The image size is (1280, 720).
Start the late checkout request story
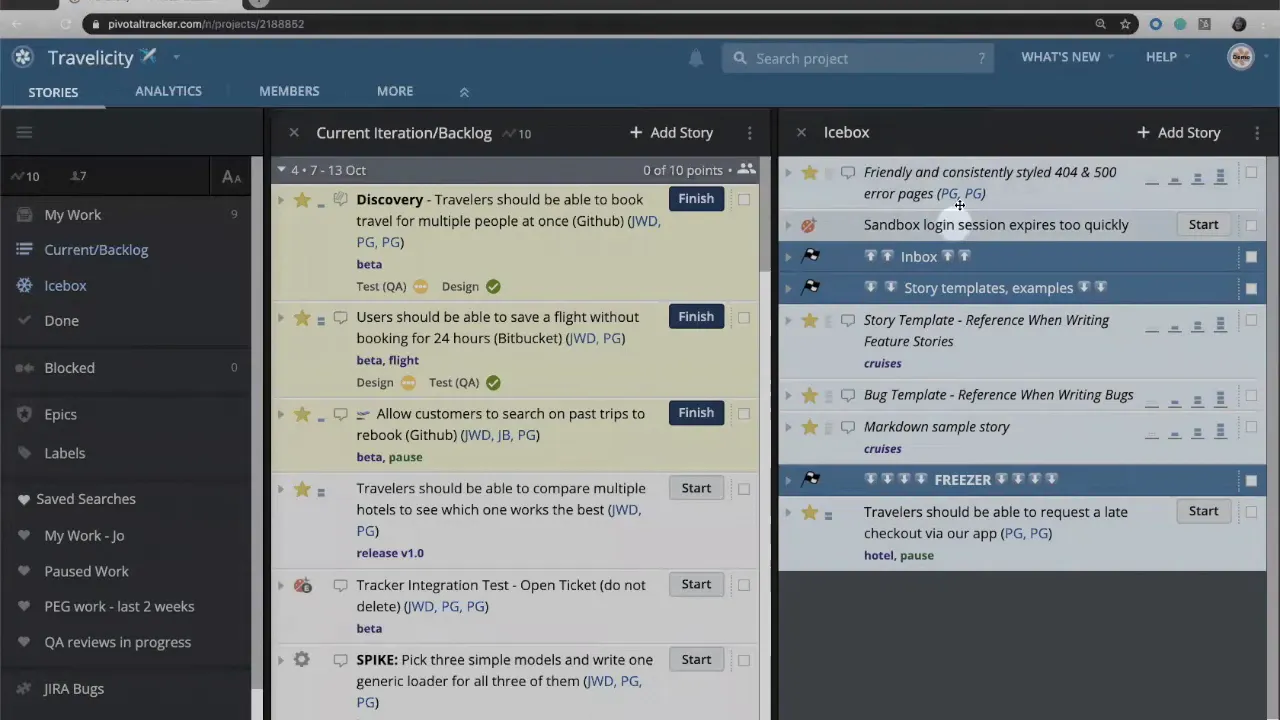pyautogui.click(x=1203, y=511)
